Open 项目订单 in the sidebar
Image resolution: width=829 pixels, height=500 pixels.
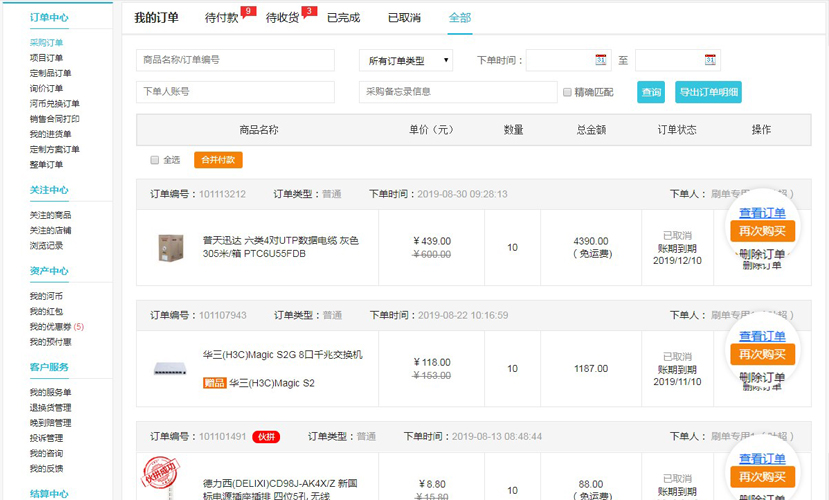point(46,58)
